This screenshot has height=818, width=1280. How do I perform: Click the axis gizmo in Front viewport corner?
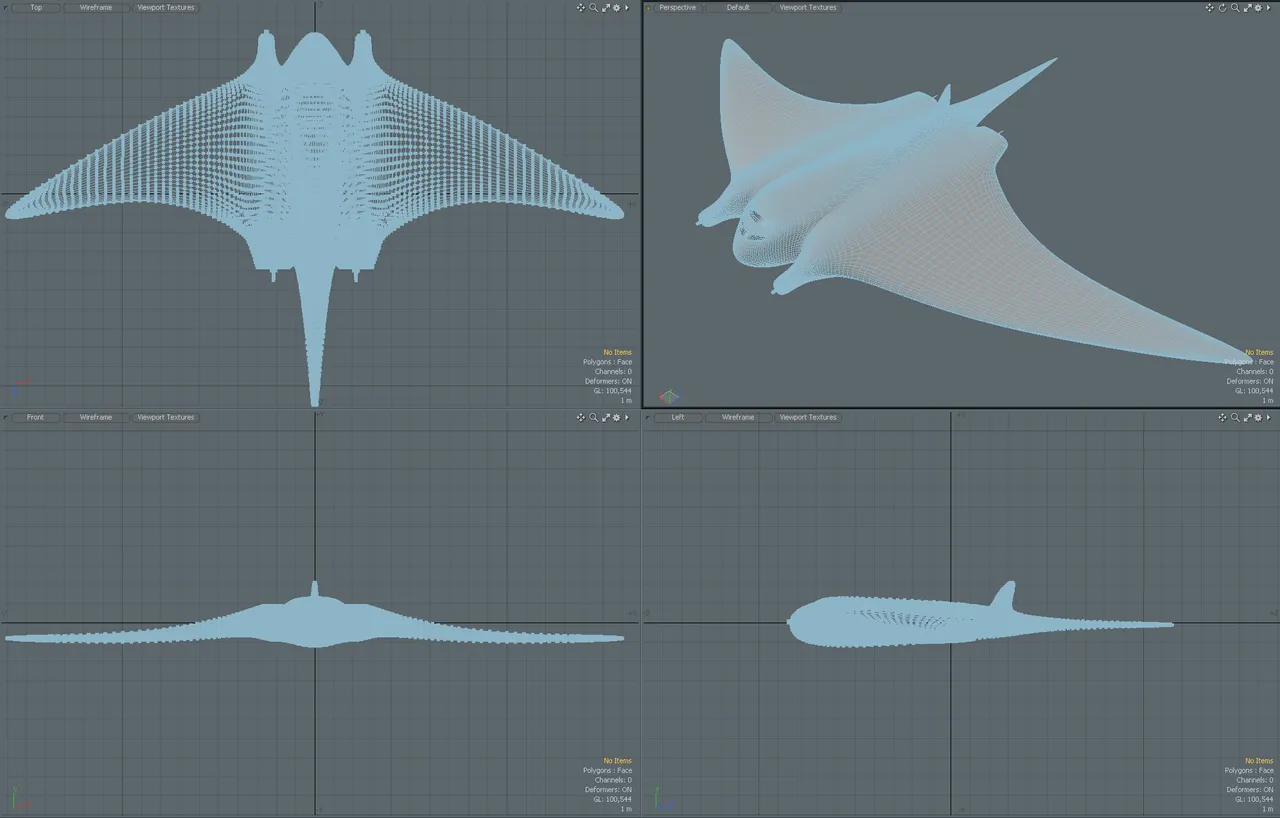20,797
